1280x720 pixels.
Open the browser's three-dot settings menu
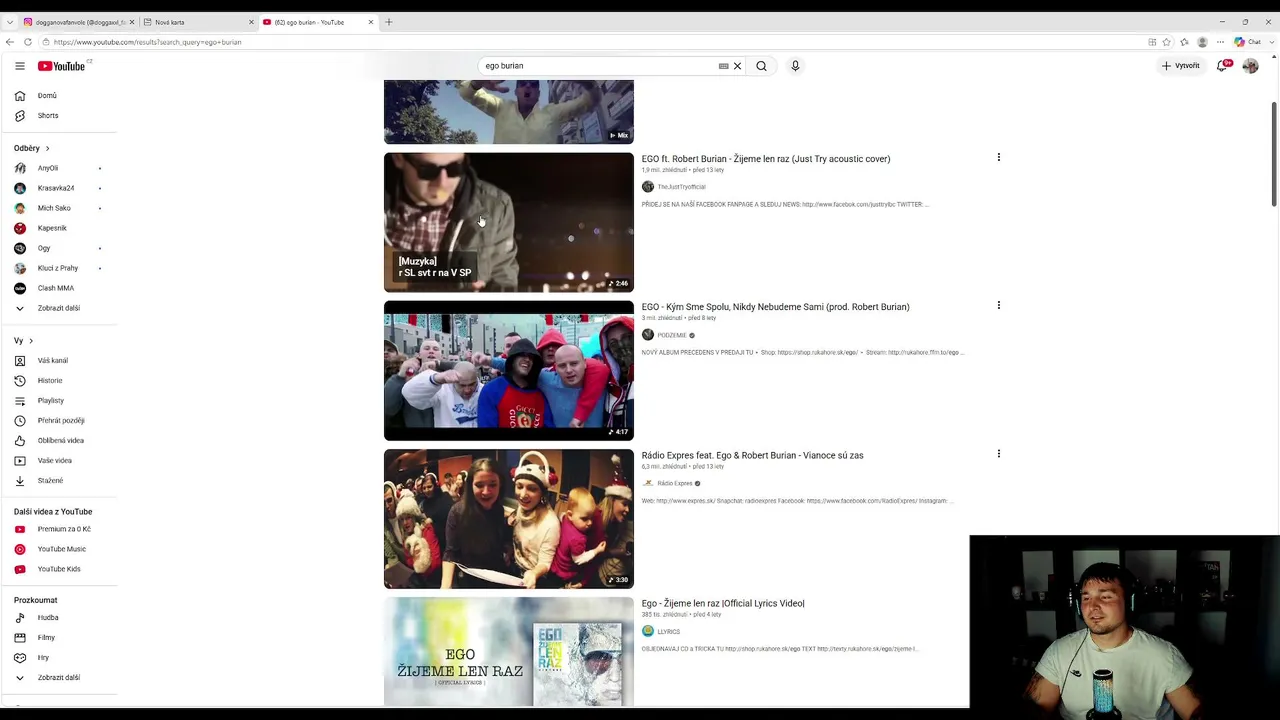[x=1220, y=42]
